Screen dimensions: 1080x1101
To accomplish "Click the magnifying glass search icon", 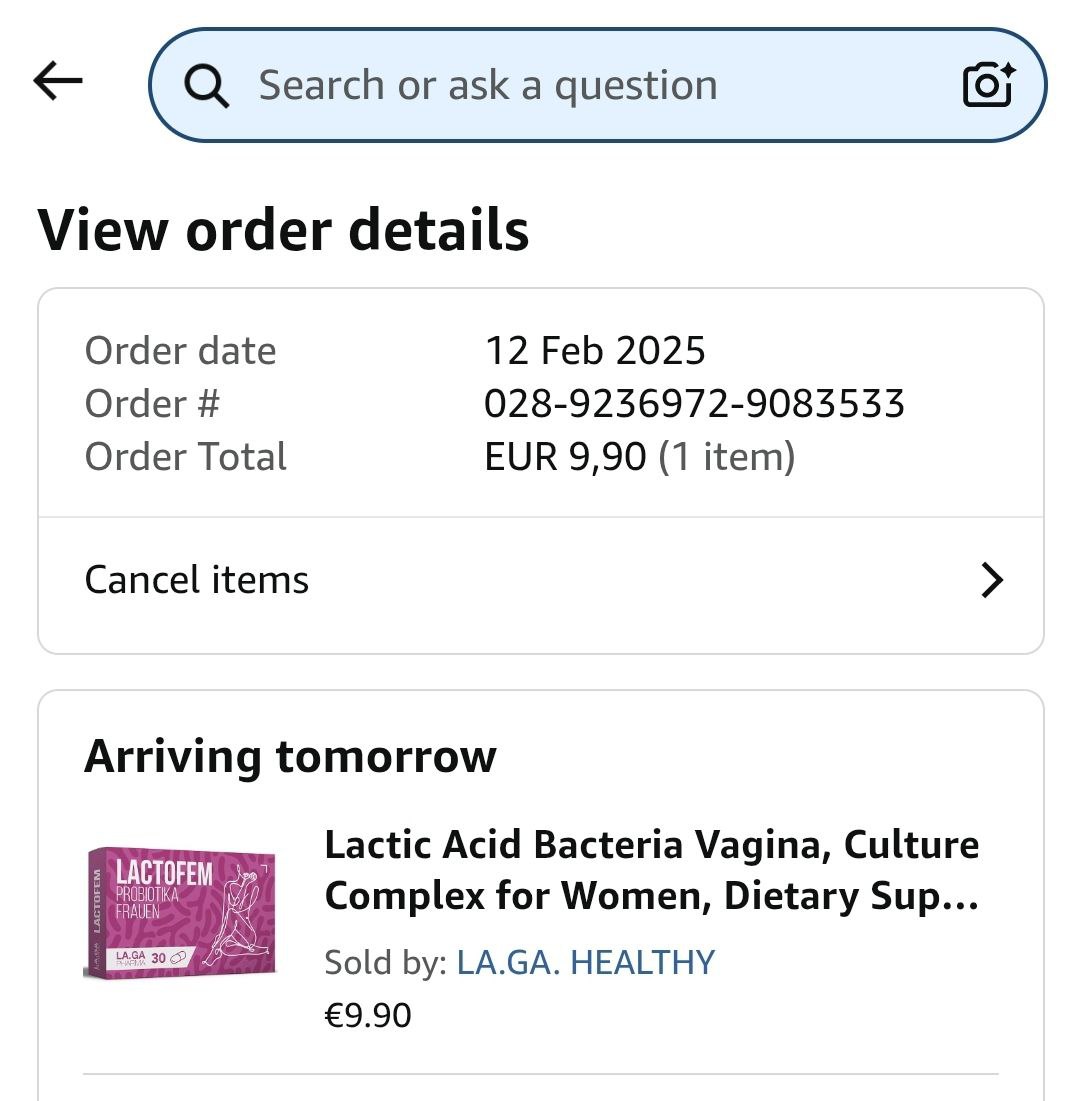I will coord(207,86).
